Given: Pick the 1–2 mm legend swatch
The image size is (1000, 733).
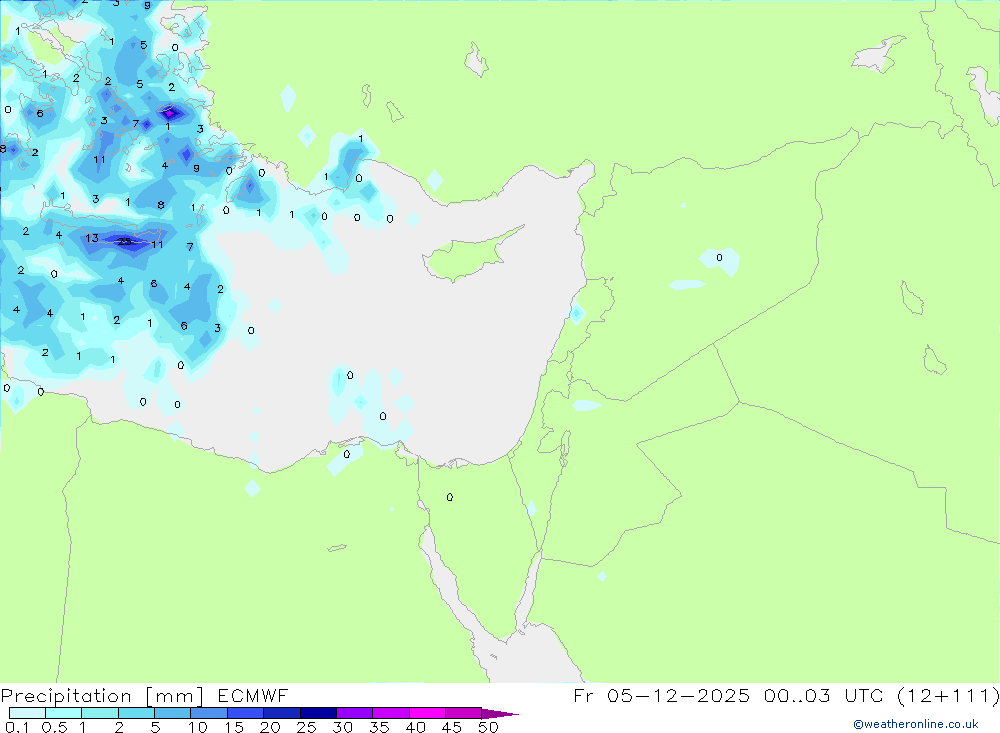Looking at the screenshot, I should tap(99, 713).
